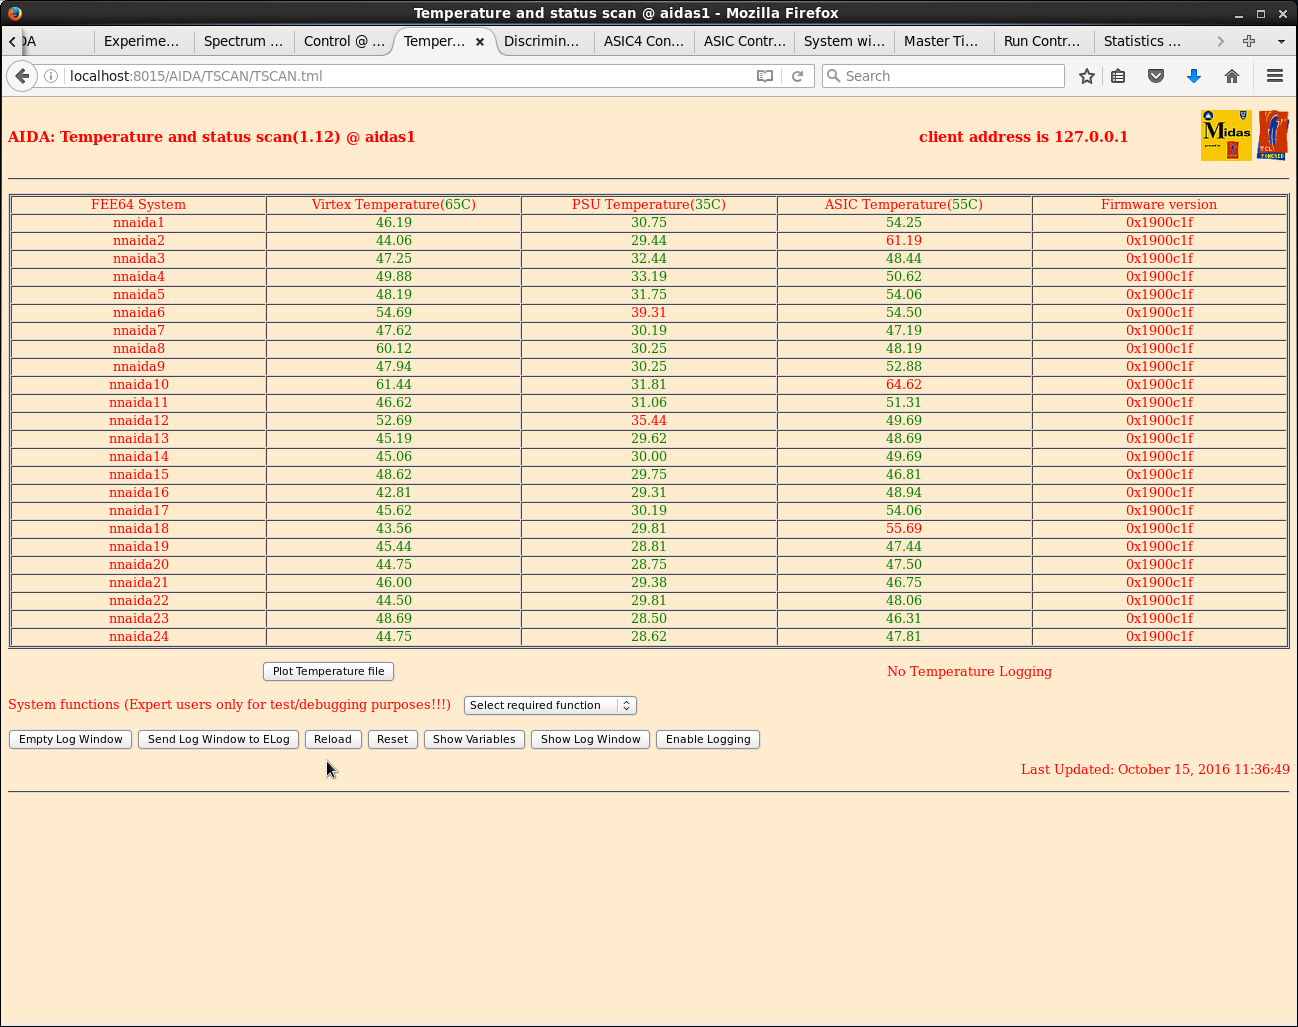Click the client address 127.0.0.1 text
The width and height of the screenshot is (1298, 1027).
(1023, 137)
